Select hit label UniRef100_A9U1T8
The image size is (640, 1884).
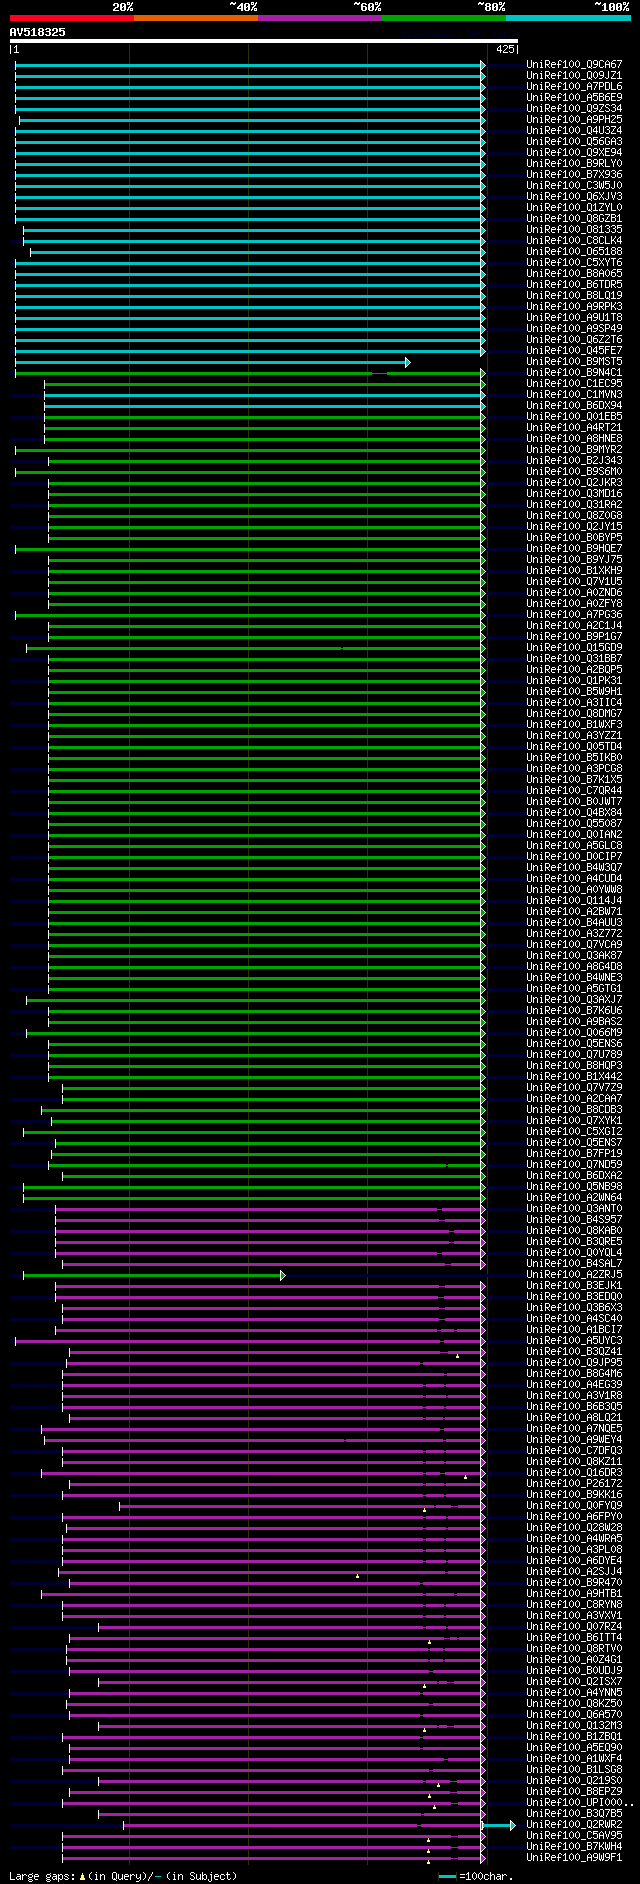[x=574, y=318]
